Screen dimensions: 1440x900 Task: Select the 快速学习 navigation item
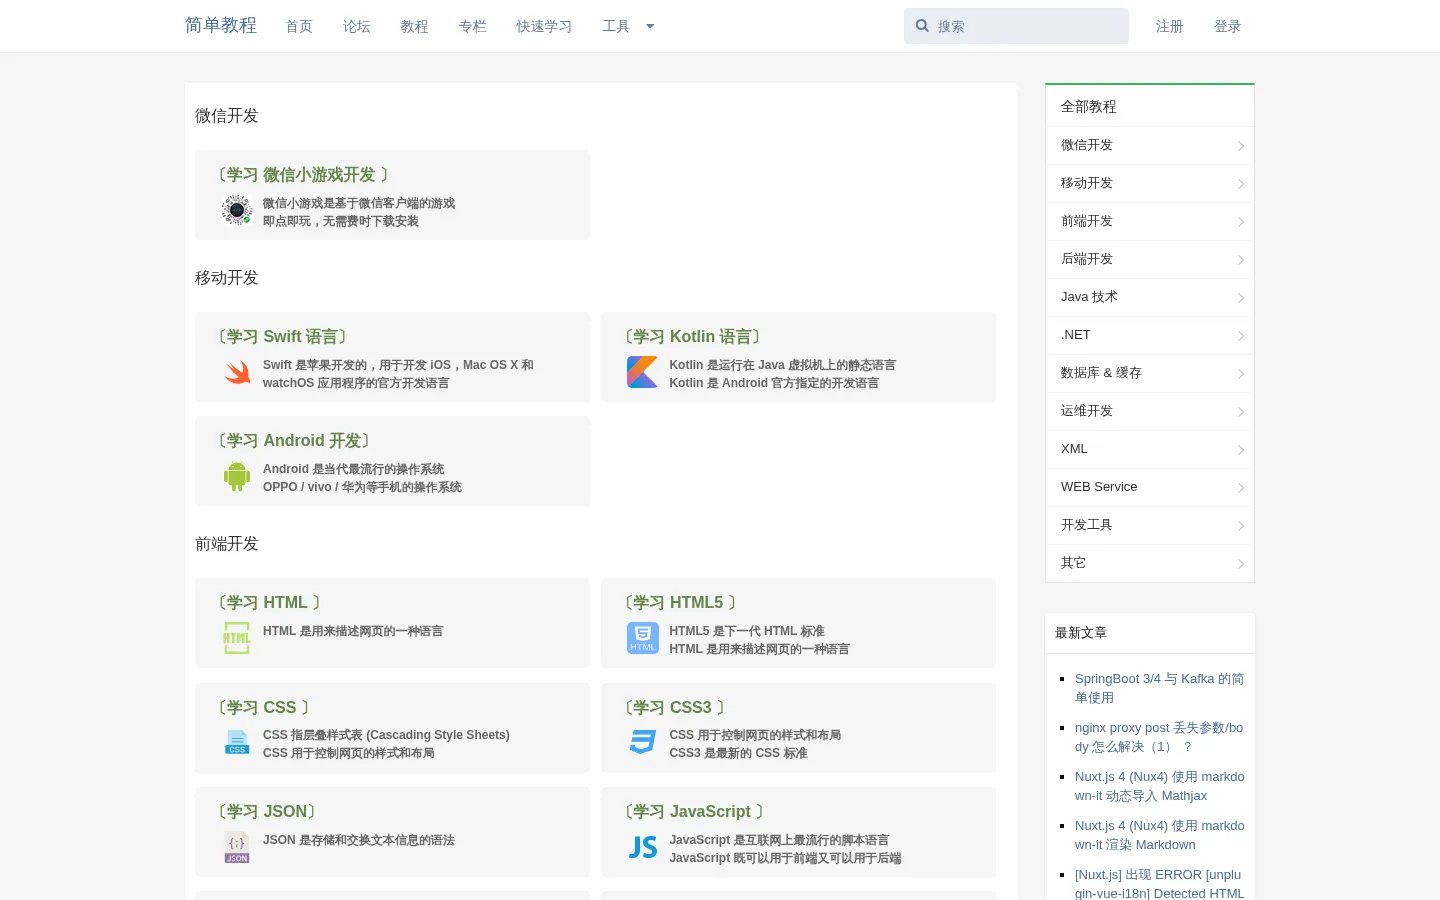544,27
